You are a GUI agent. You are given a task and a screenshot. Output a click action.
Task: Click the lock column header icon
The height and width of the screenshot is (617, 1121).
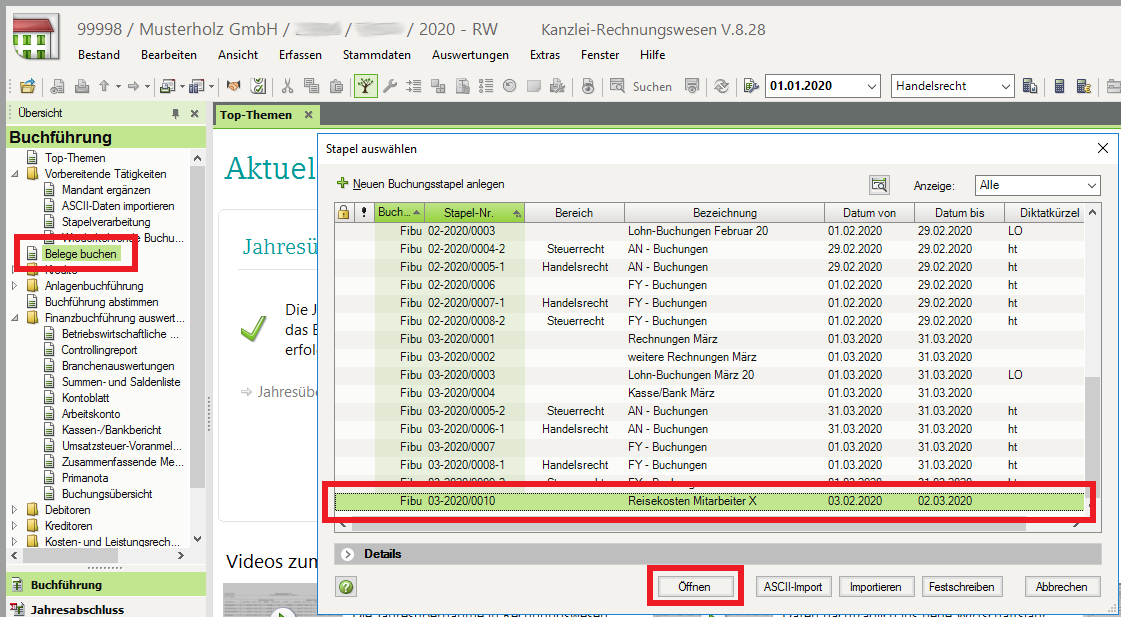pos(343,213)
